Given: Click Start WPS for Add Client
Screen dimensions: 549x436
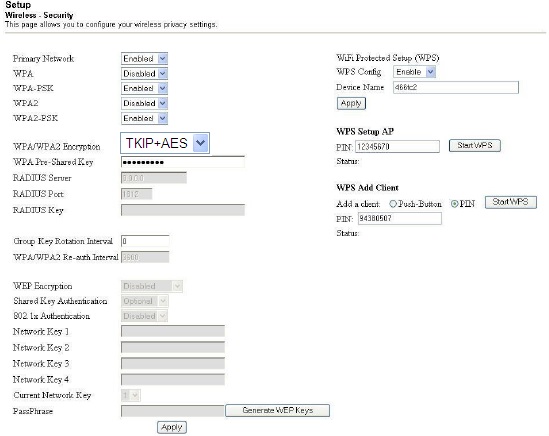Looking at the screenshot, I should tap(511, 202).
